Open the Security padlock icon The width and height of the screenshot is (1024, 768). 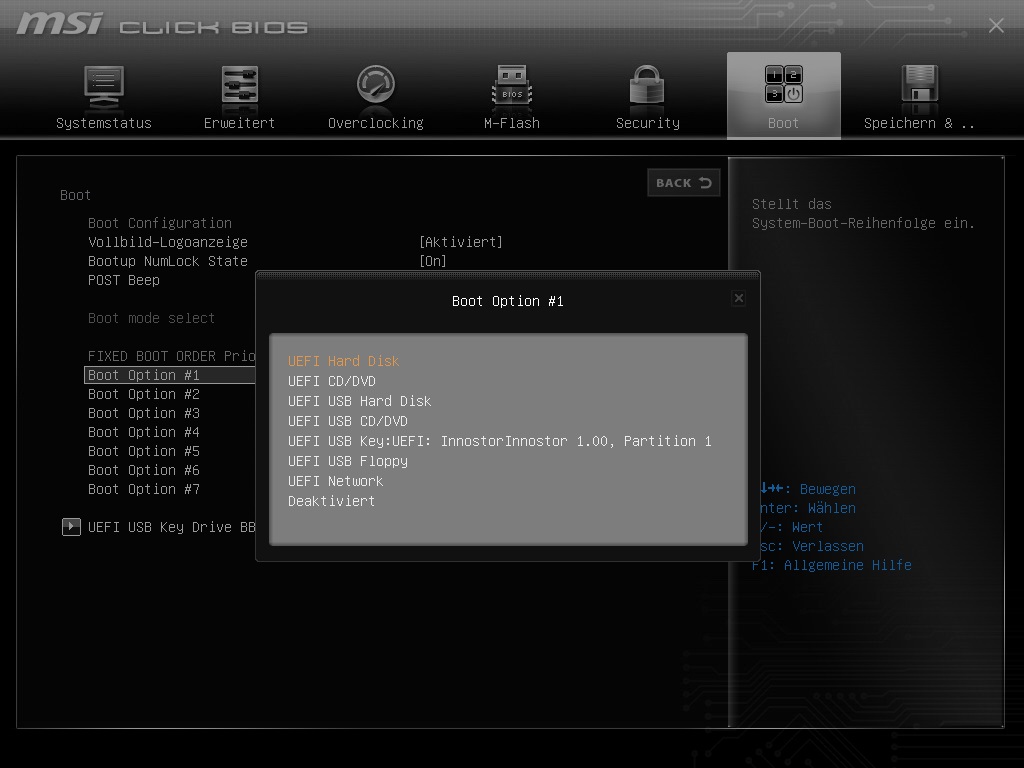tap(647, 85)
